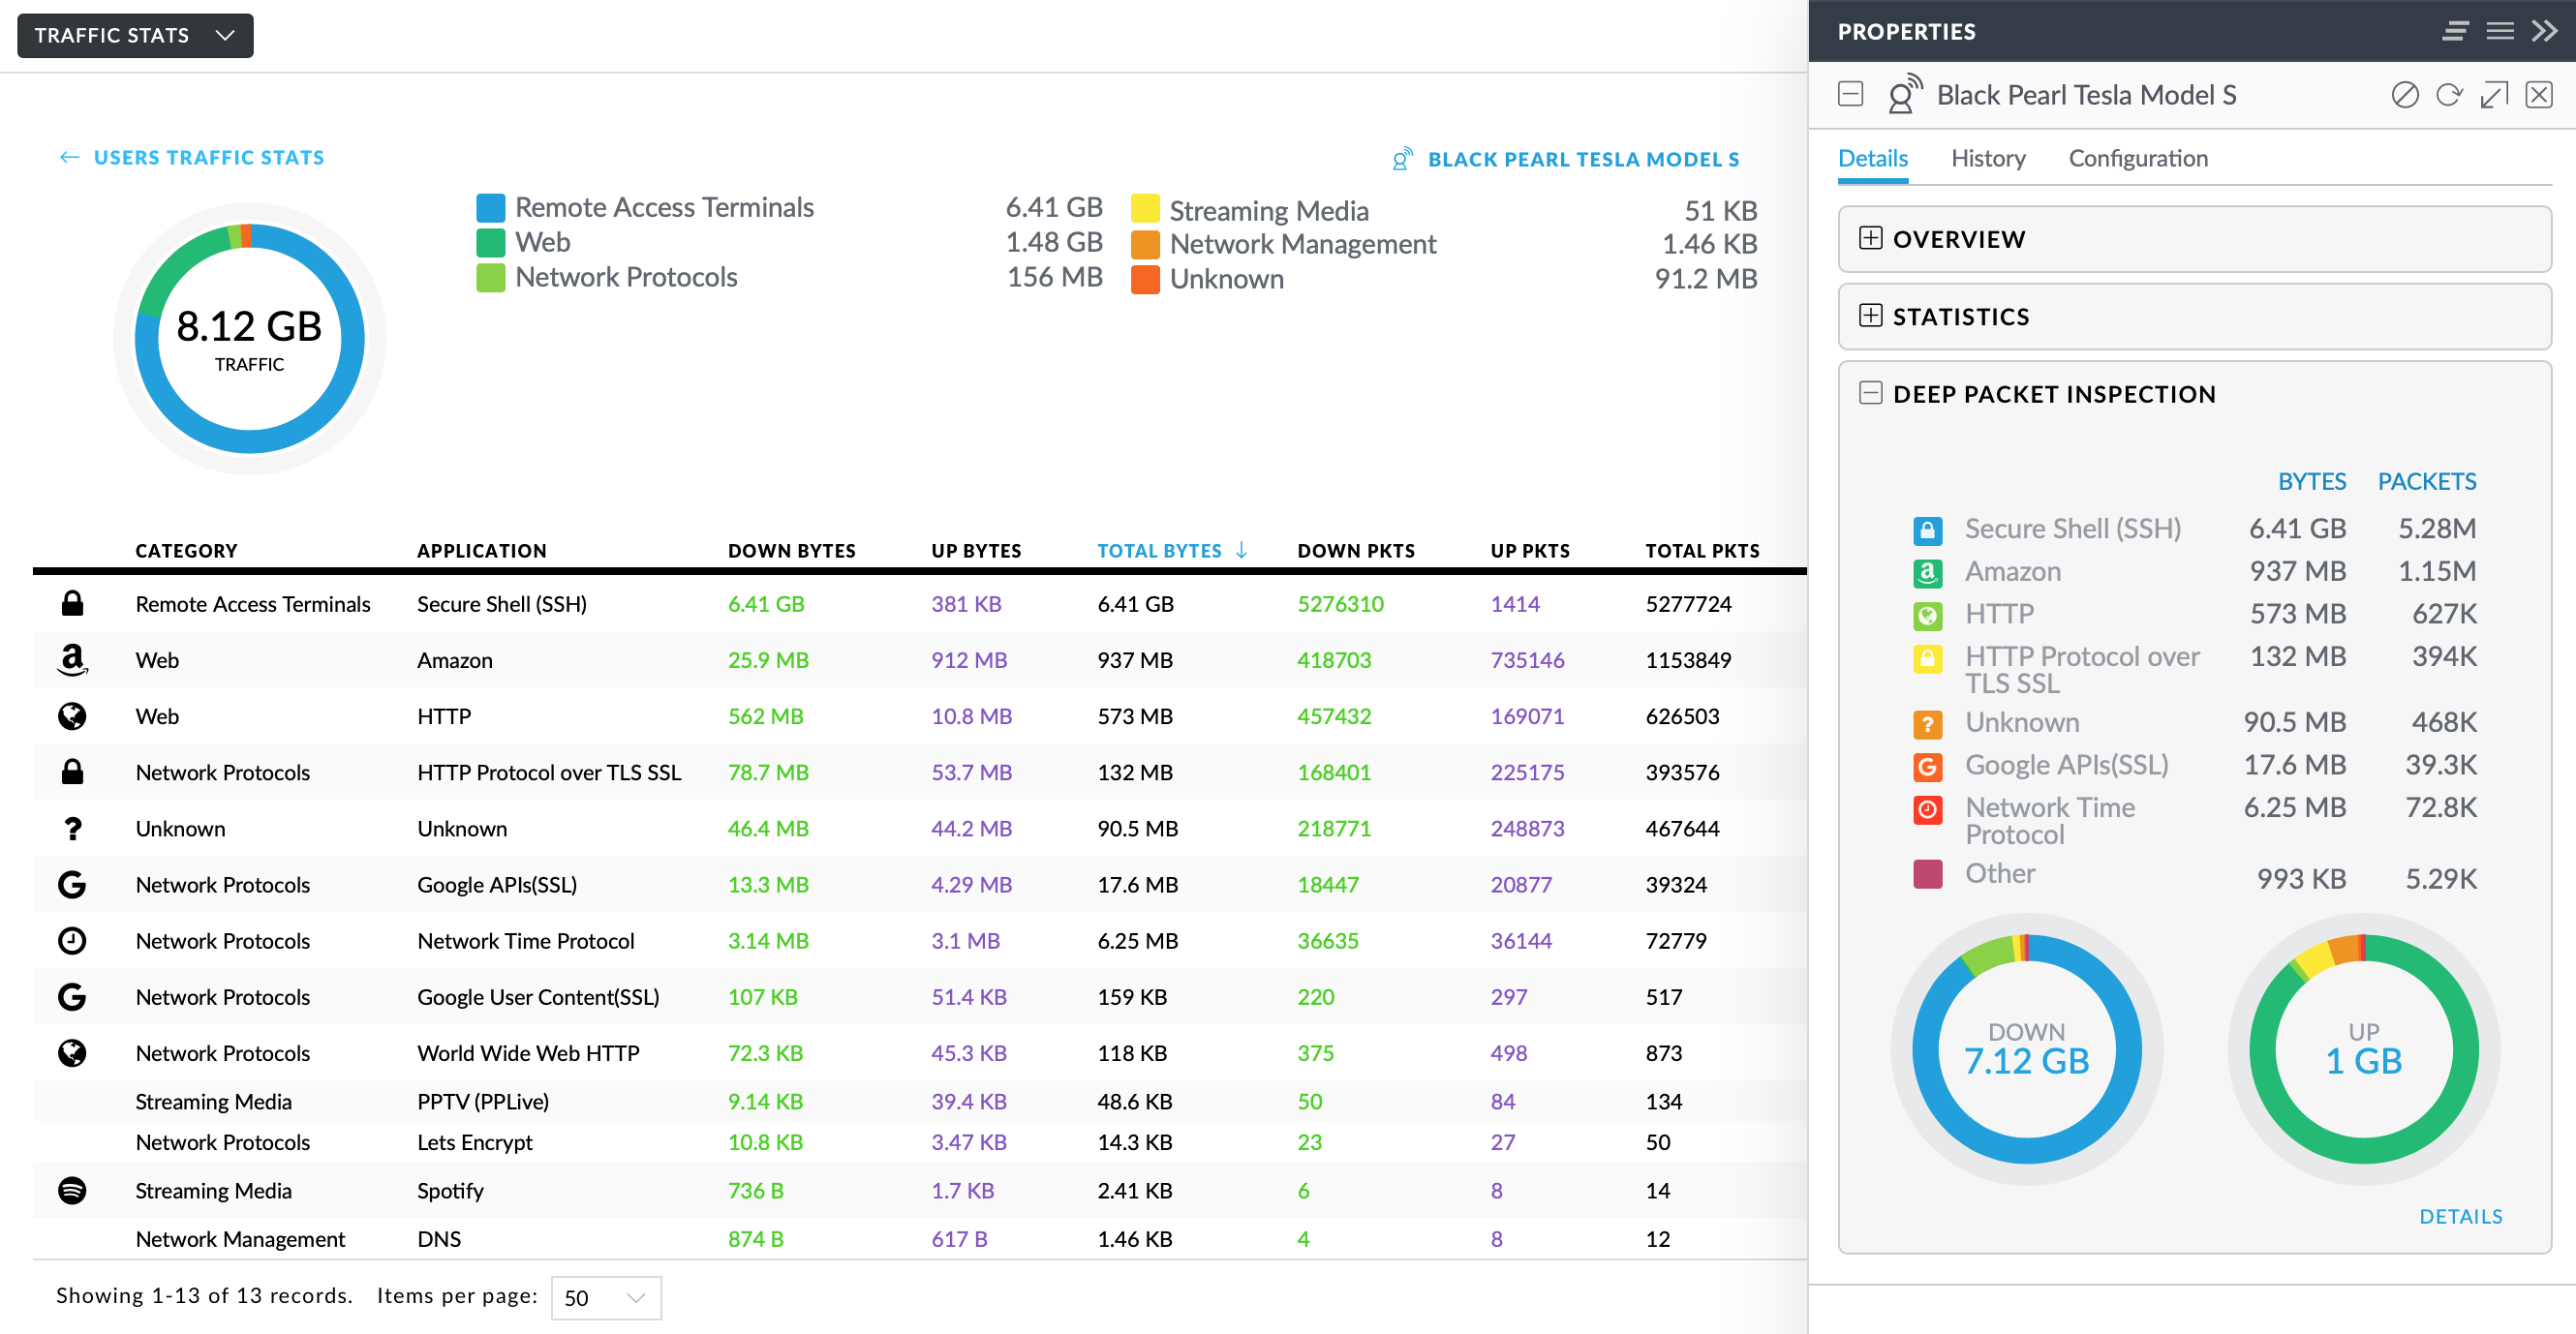2576x1334 pixels.
Task: Click Google APIs(SSL) icon in DPI list
Action: click(1927, 767)
